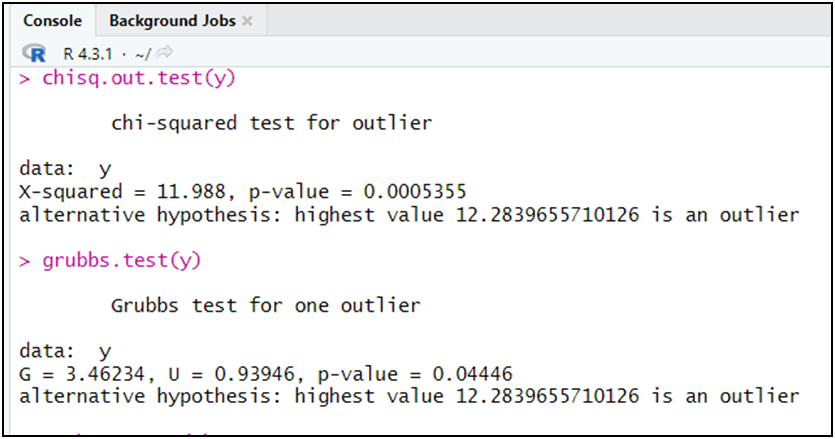
Task: Click the Grubbs test for one outlier heading
Action: [x=265, y=305]
